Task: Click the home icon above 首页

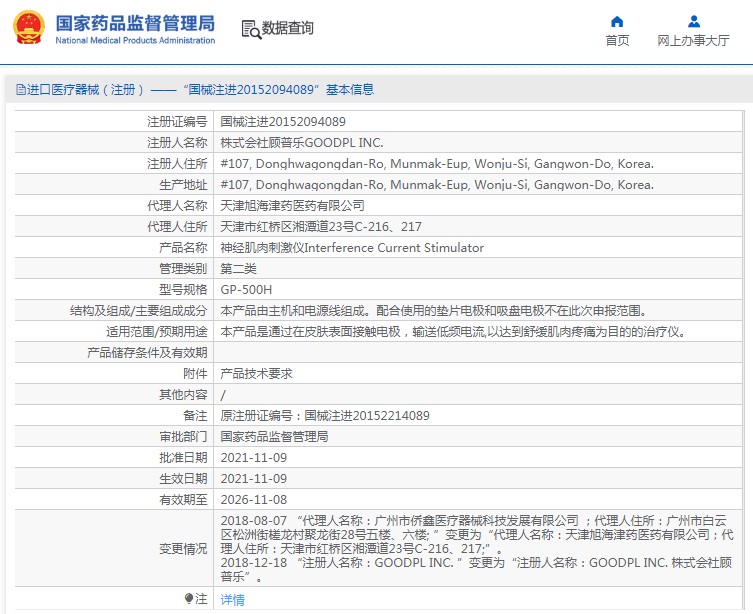Action: click(x=617, y=22)
